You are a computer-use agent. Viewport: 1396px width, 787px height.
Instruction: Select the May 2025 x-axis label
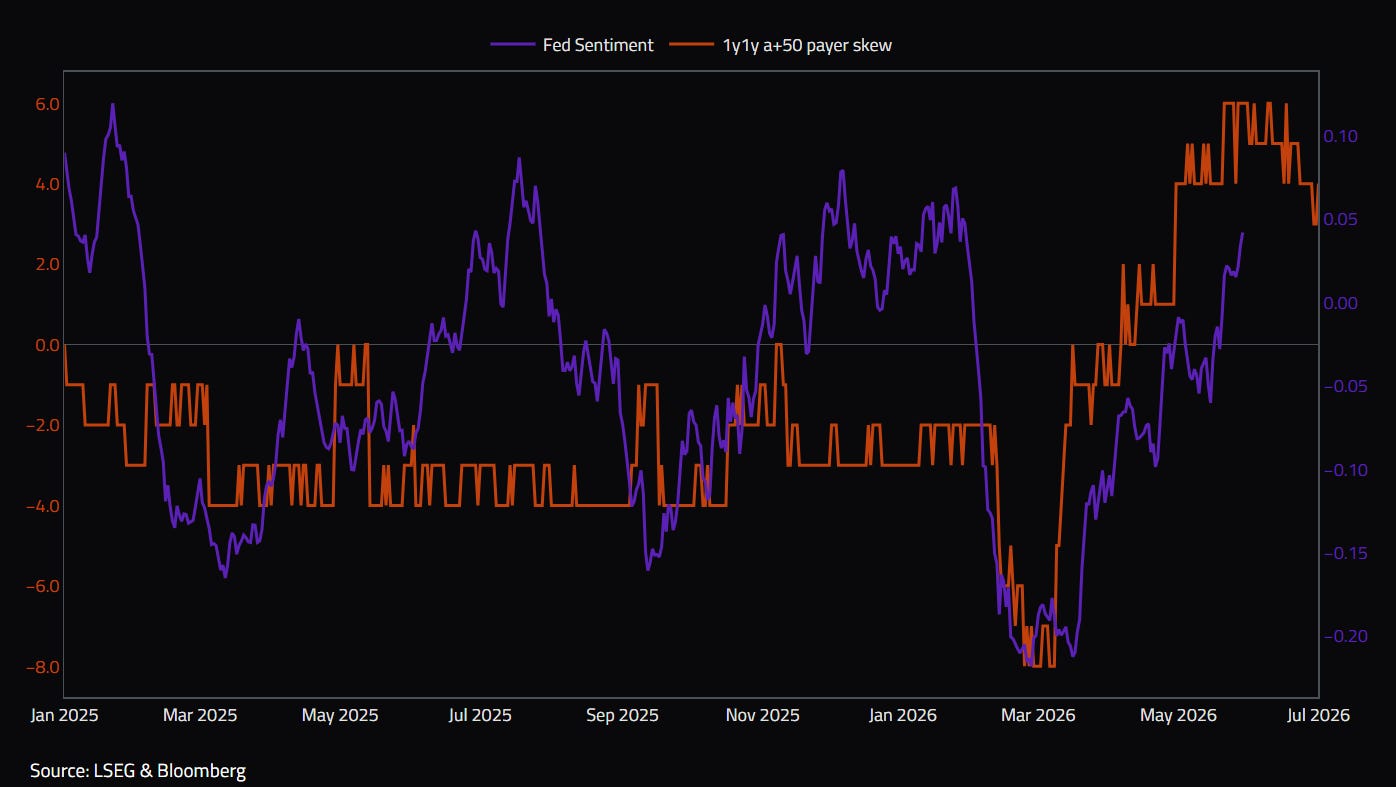pos(340,715)
